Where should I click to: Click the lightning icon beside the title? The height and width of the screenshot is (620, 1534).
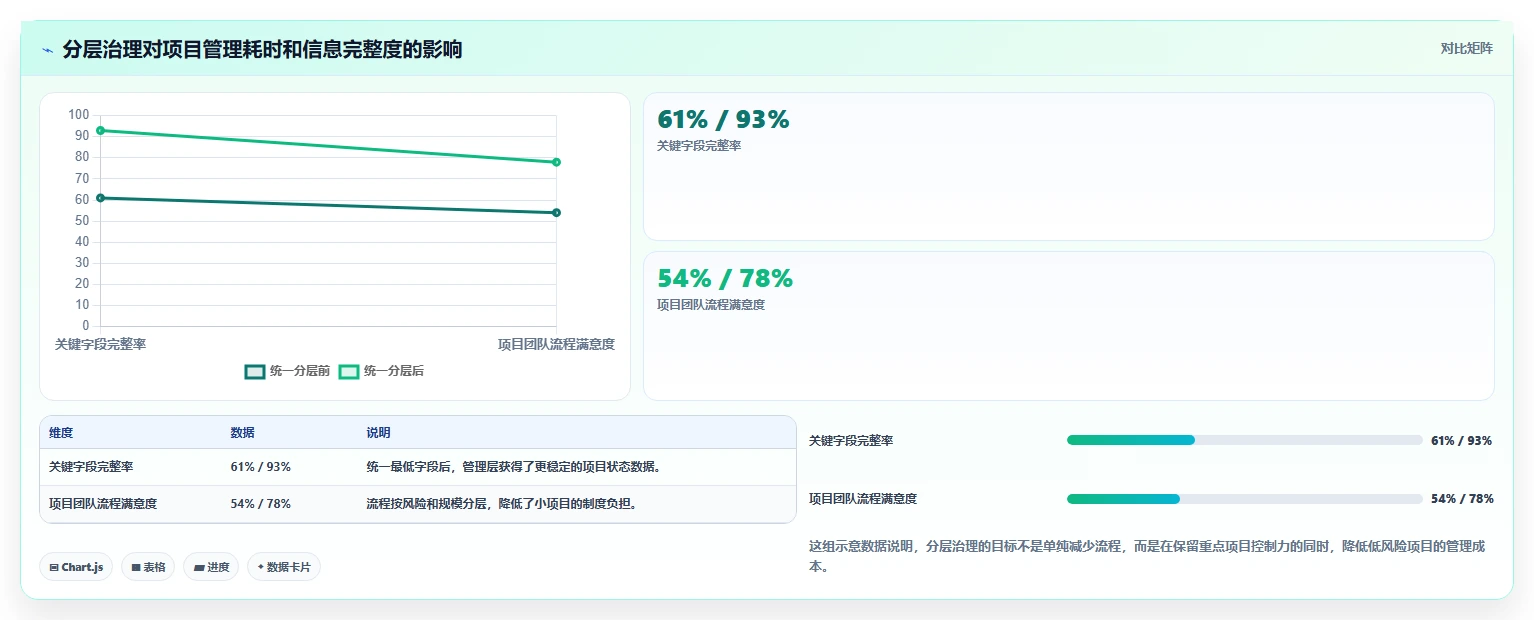pos(47,49)
